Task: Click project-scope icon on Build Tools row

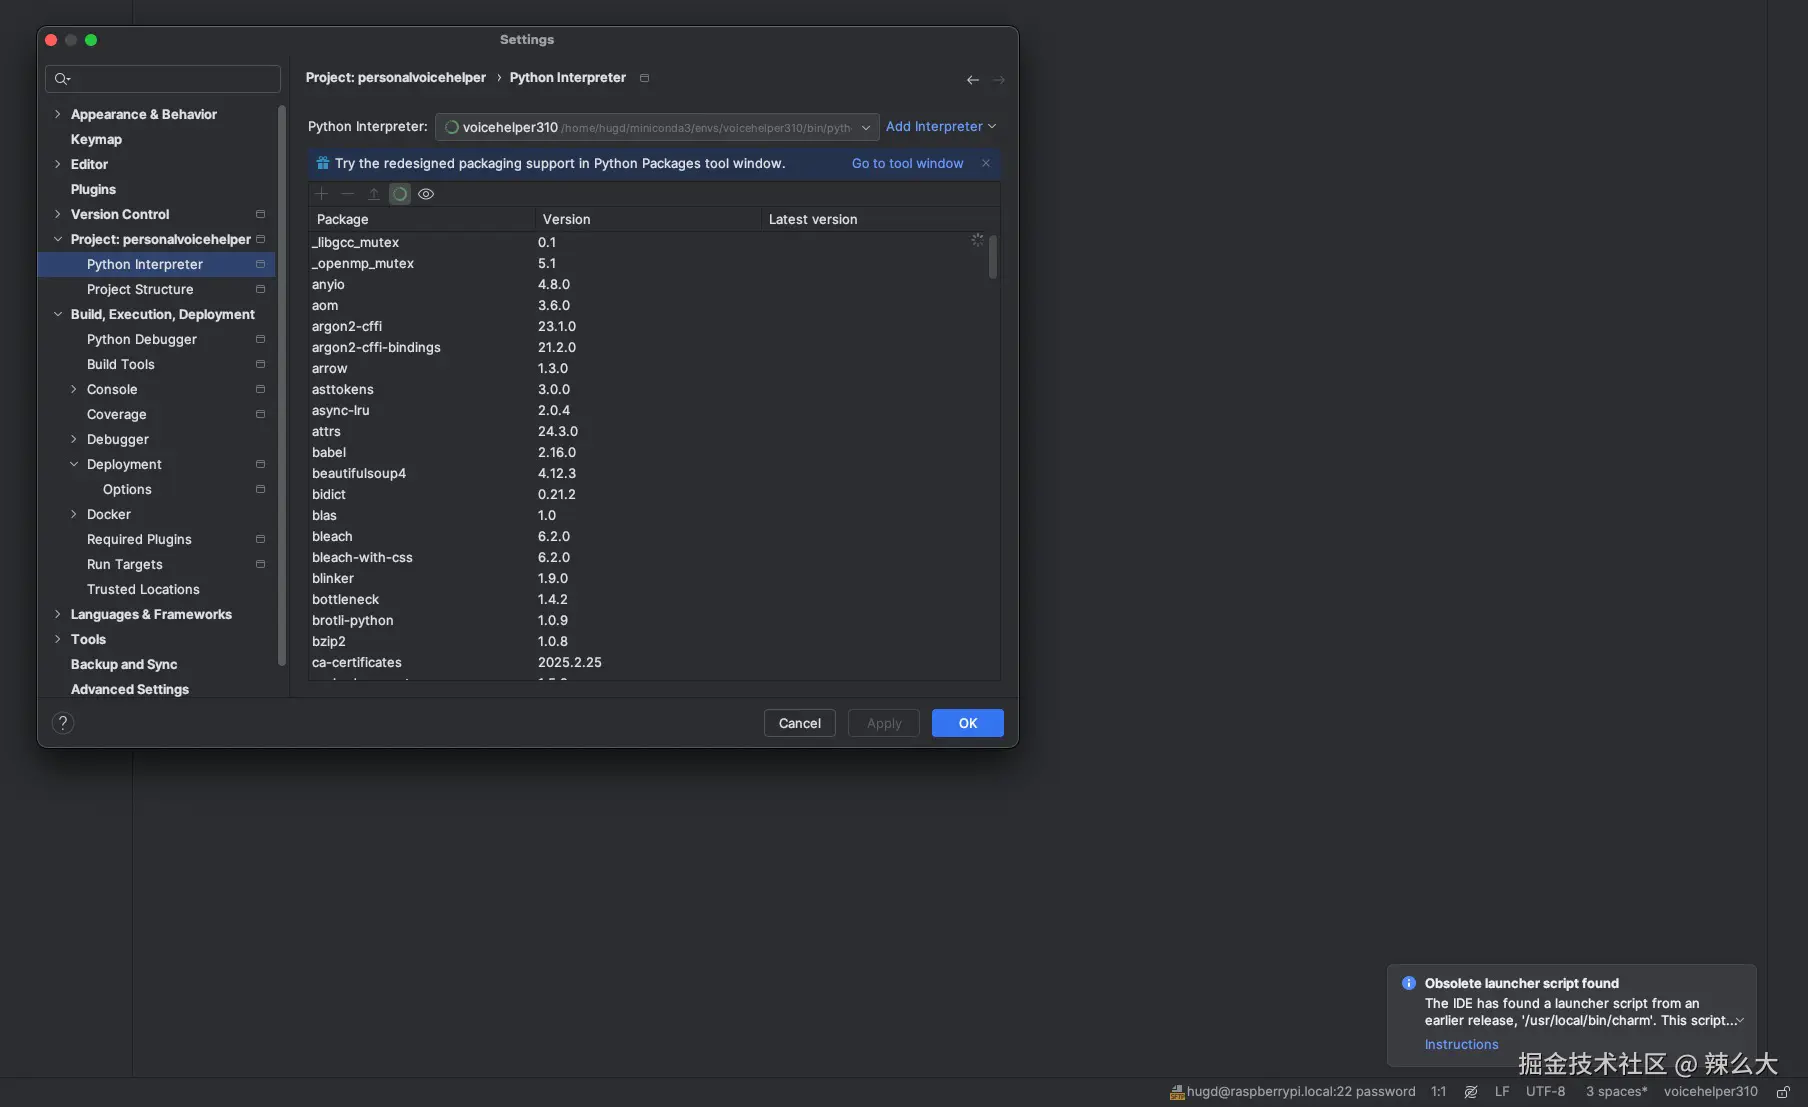Action: [x=260, y=364]
